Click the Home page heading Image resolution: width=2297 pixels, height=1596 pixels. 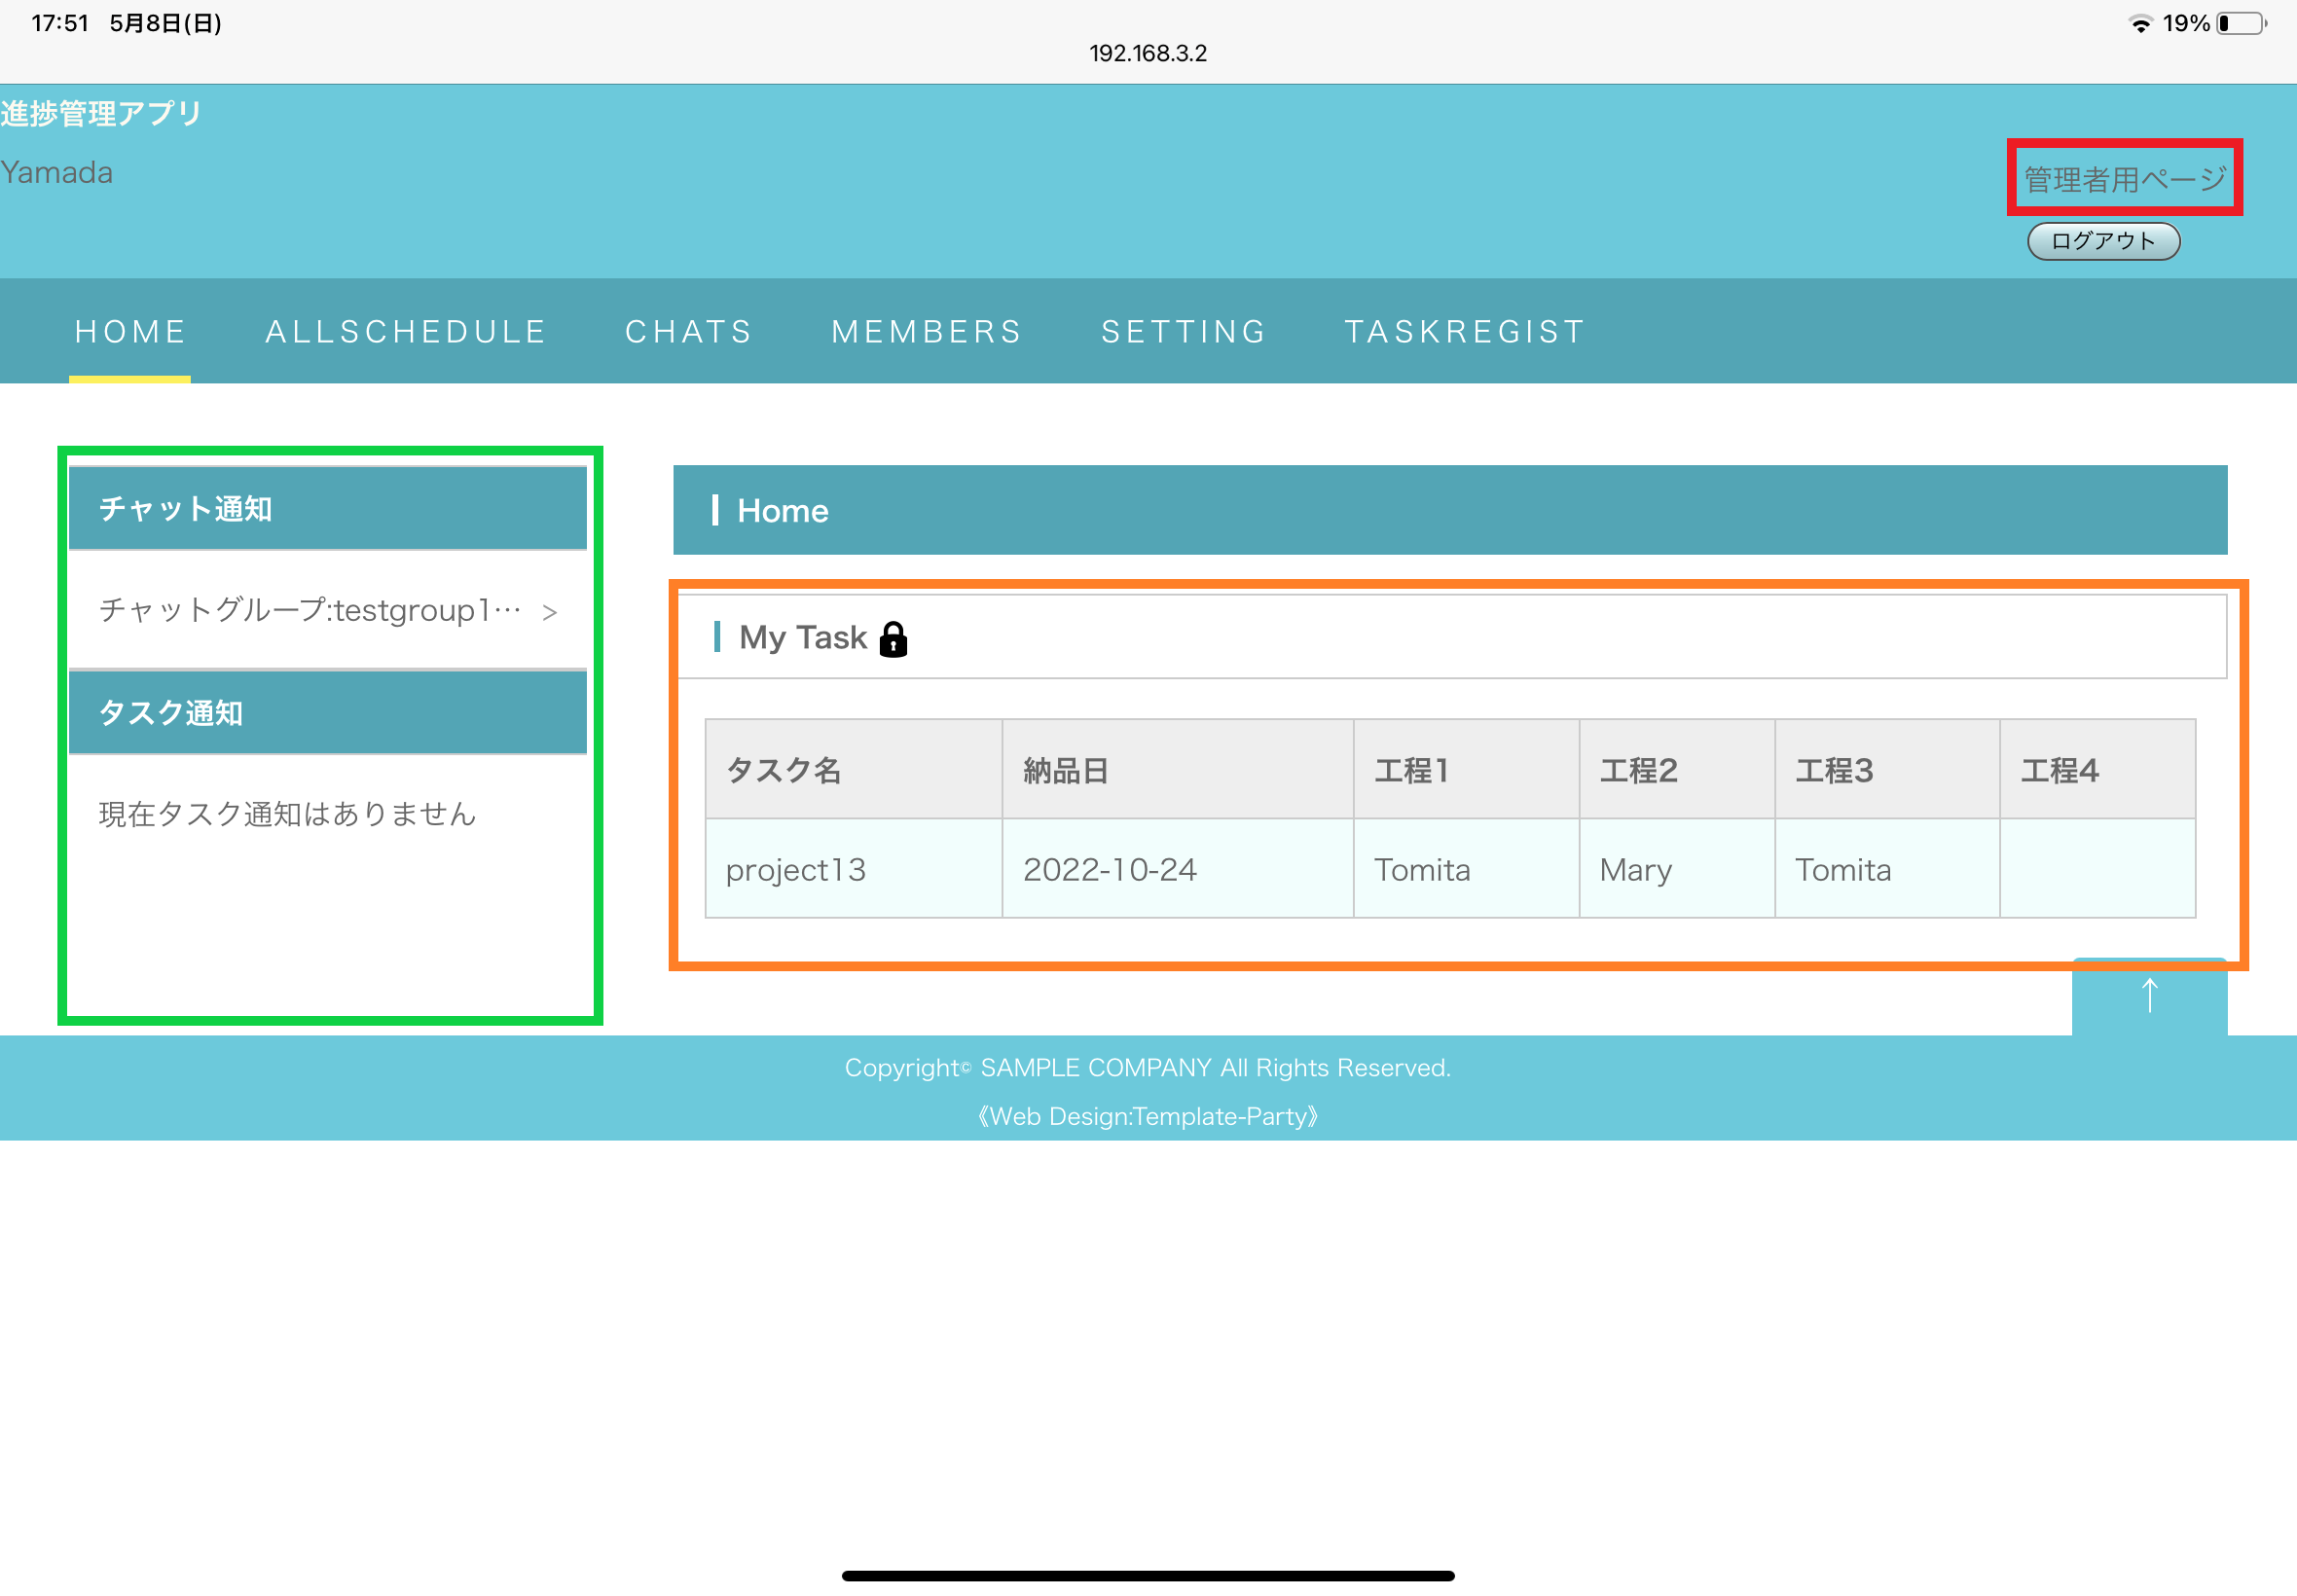(783, 511)
